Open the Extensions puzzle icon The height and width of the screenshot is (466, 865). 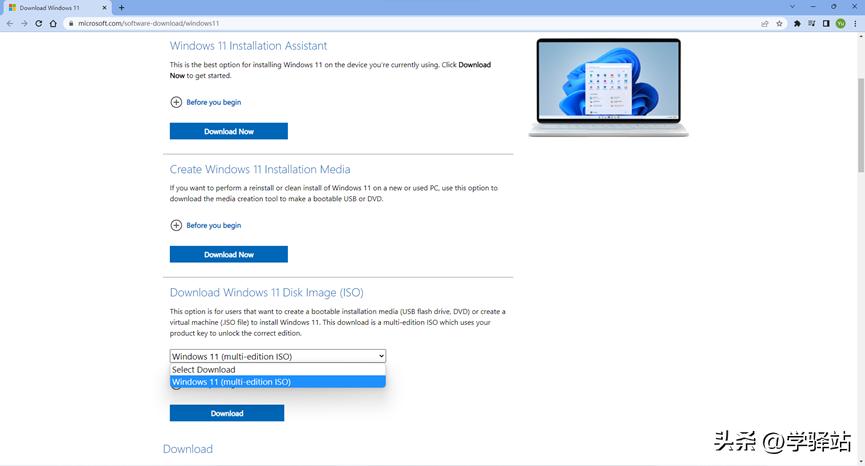point(797,24)
